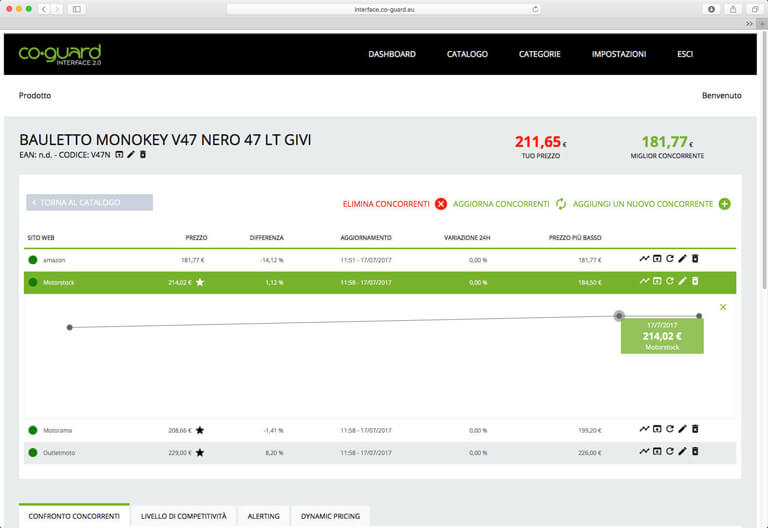Open amazon competitor page in new window

657,259
